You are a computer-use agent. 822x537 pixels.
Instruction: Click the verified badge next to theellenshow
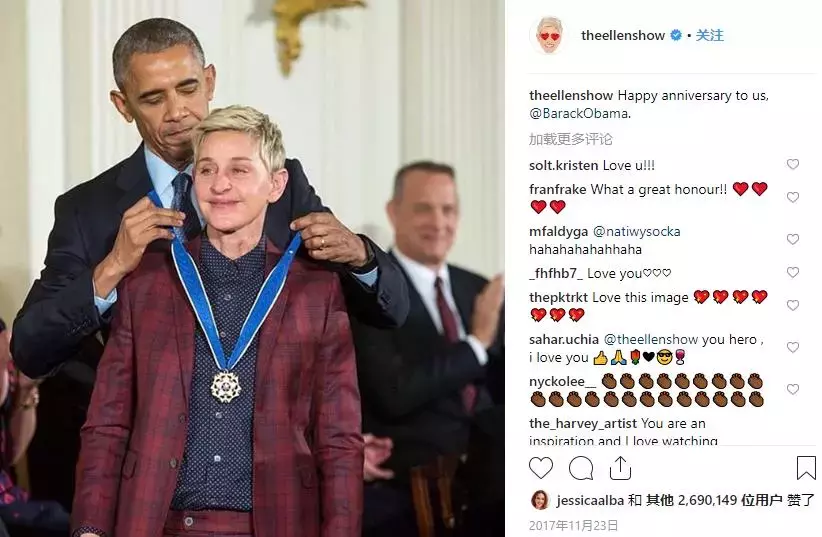pyautogui.click(x=676, y=35)
